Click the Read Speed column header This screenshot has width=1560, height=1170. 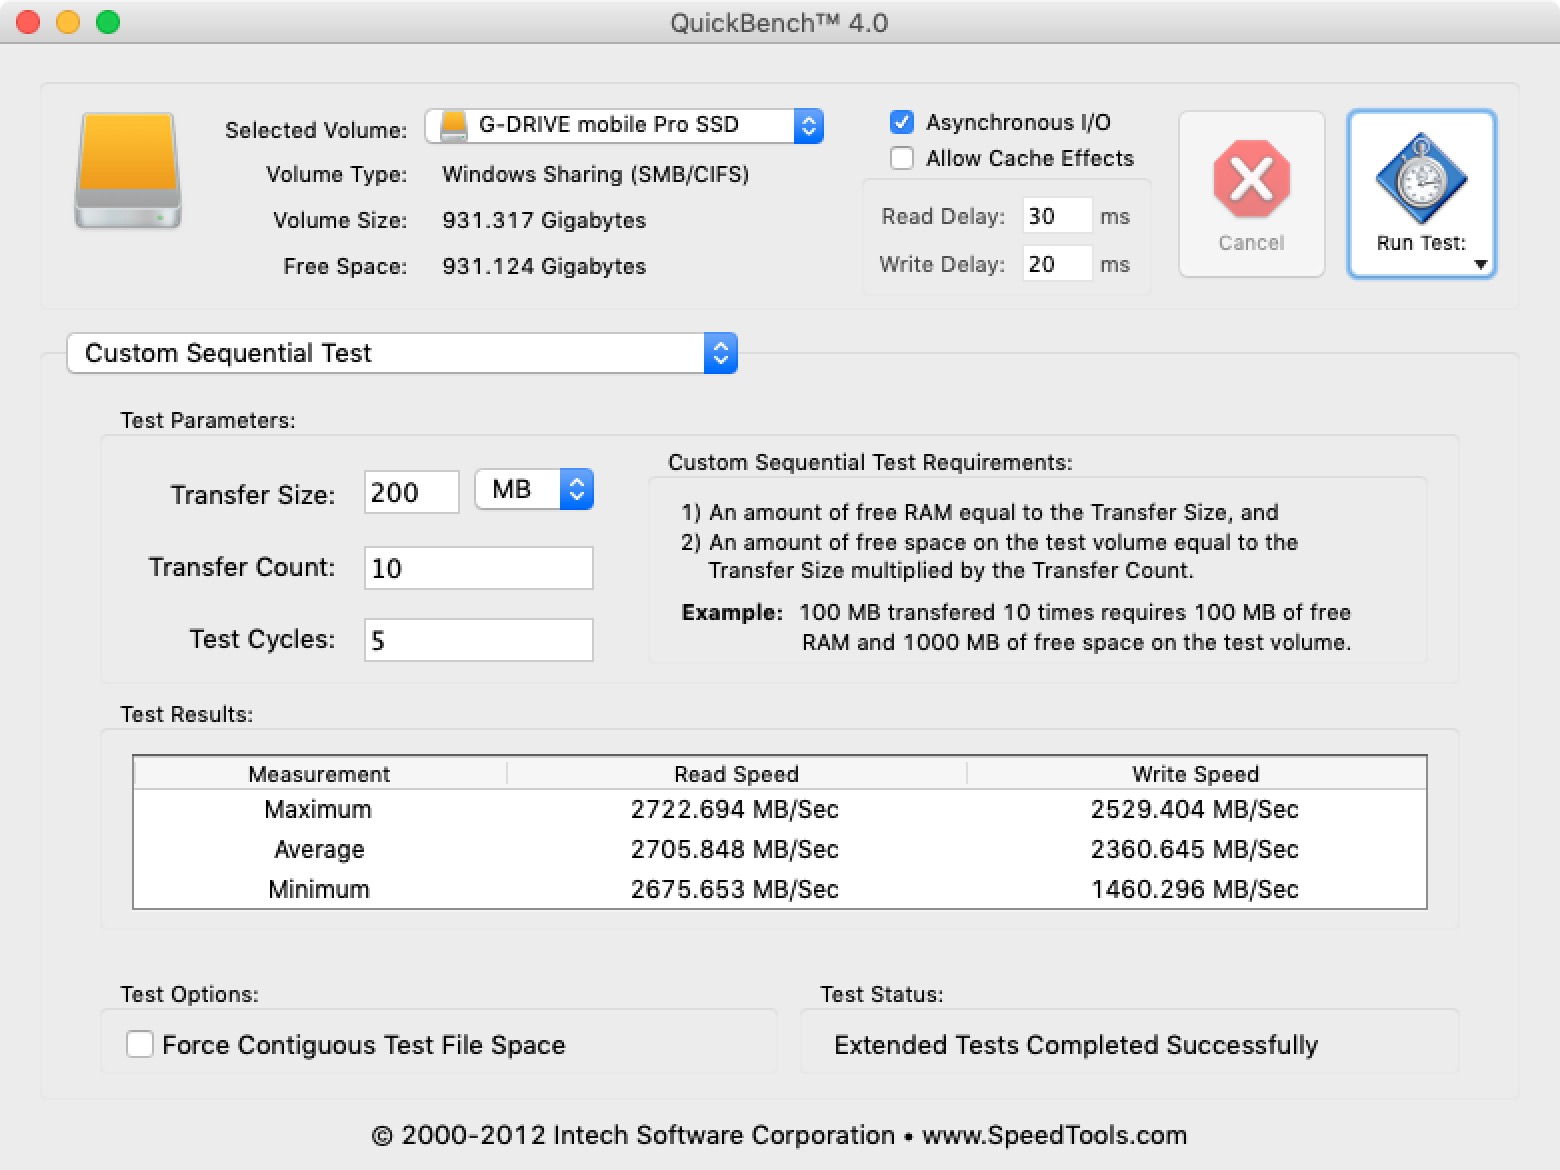click(736, 774)
